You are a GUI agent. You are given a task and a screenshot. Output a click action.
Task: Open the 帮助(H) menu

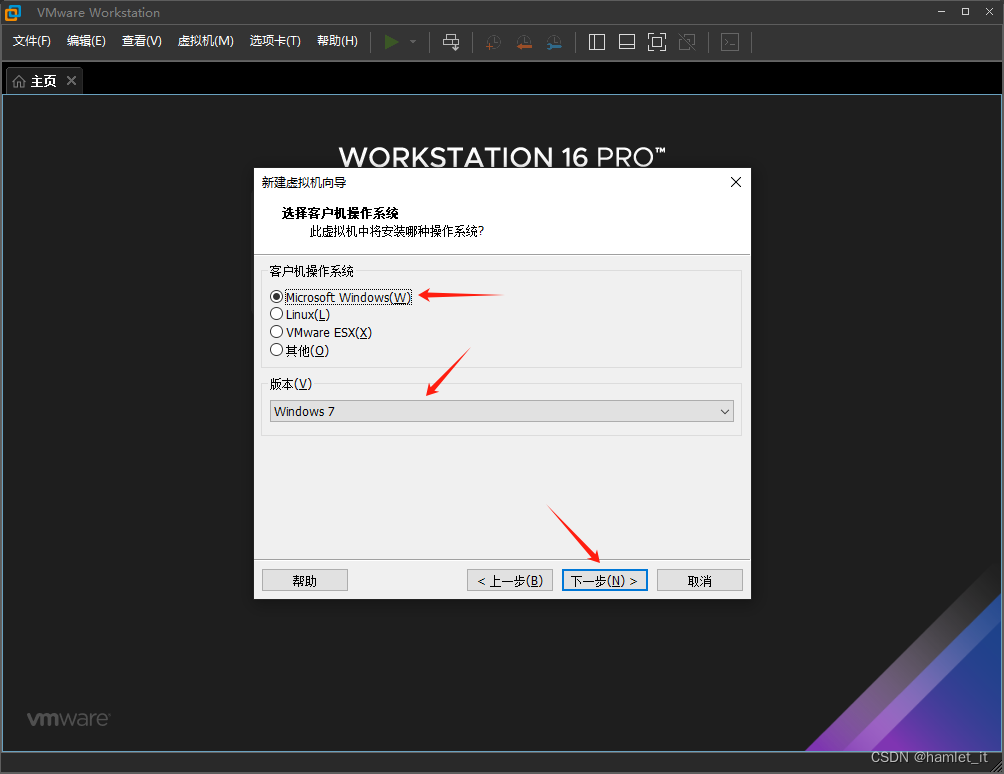pos(337,41)
